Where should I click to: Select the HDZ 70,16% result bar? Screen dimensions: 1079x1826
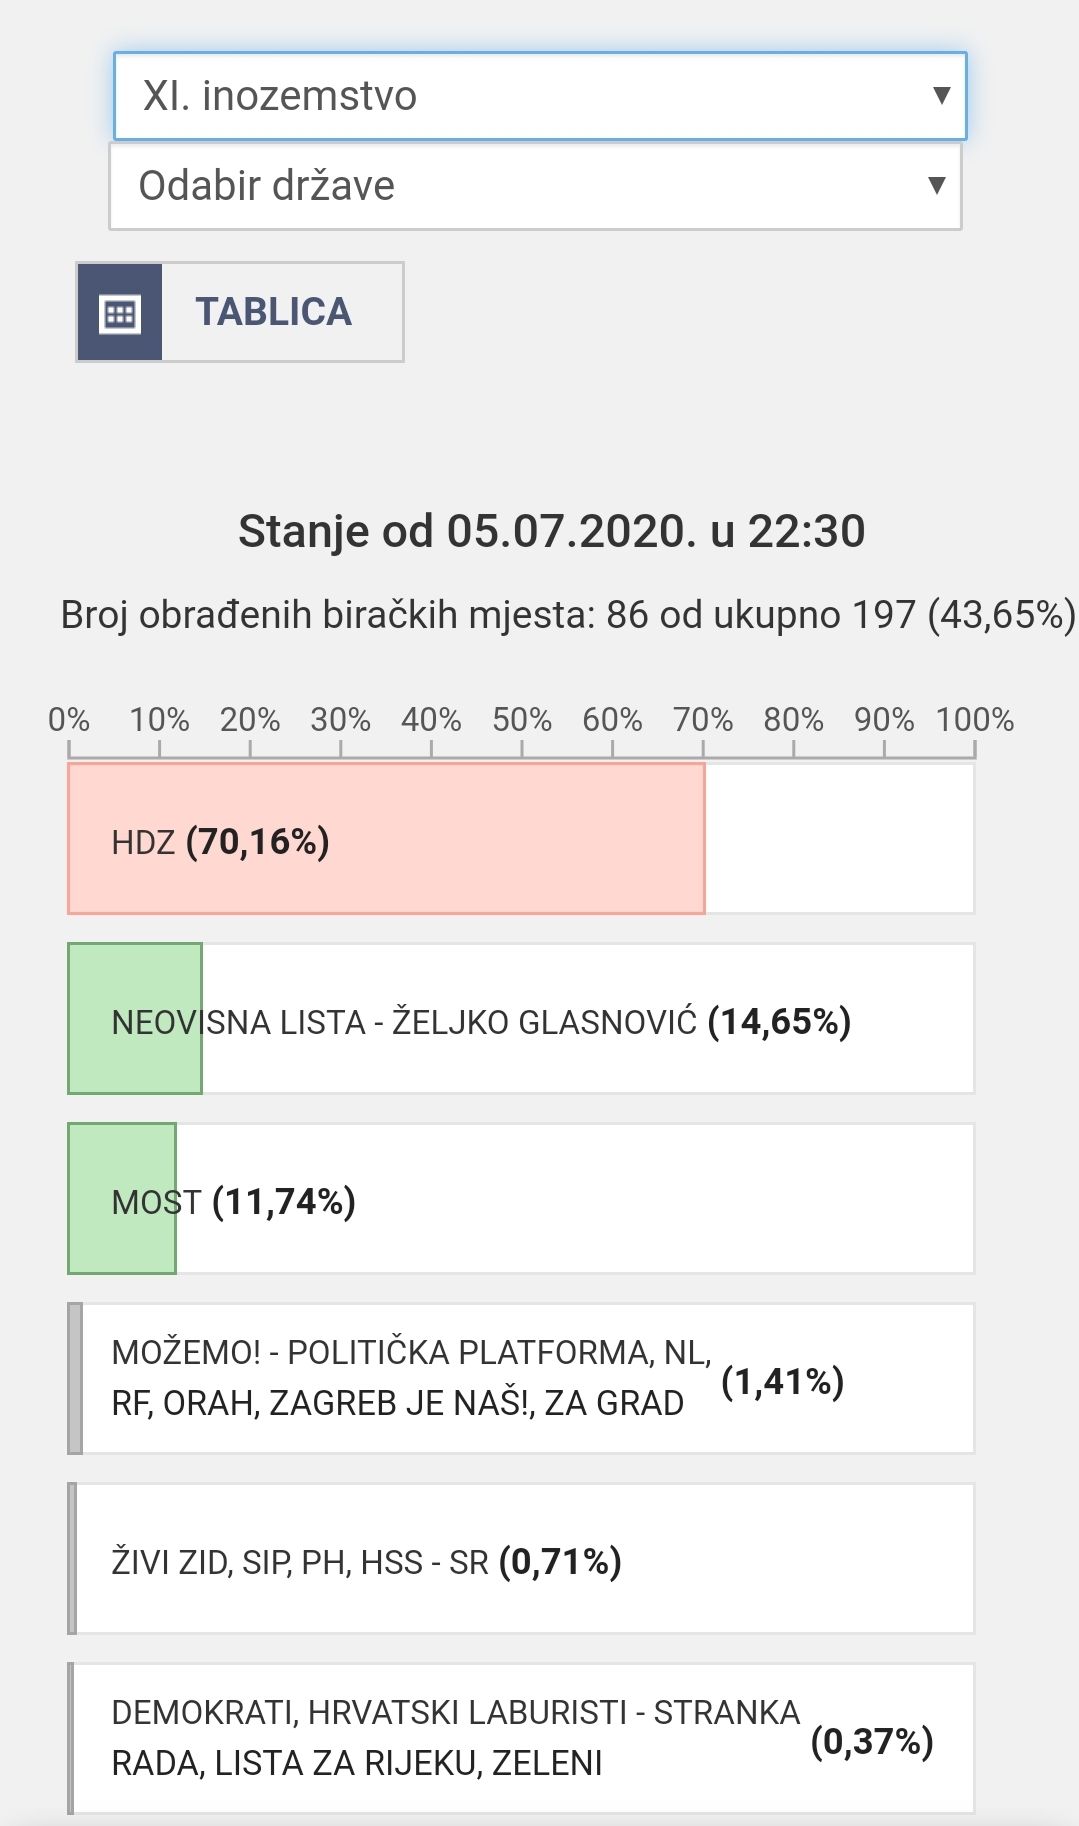click(521, 839)
